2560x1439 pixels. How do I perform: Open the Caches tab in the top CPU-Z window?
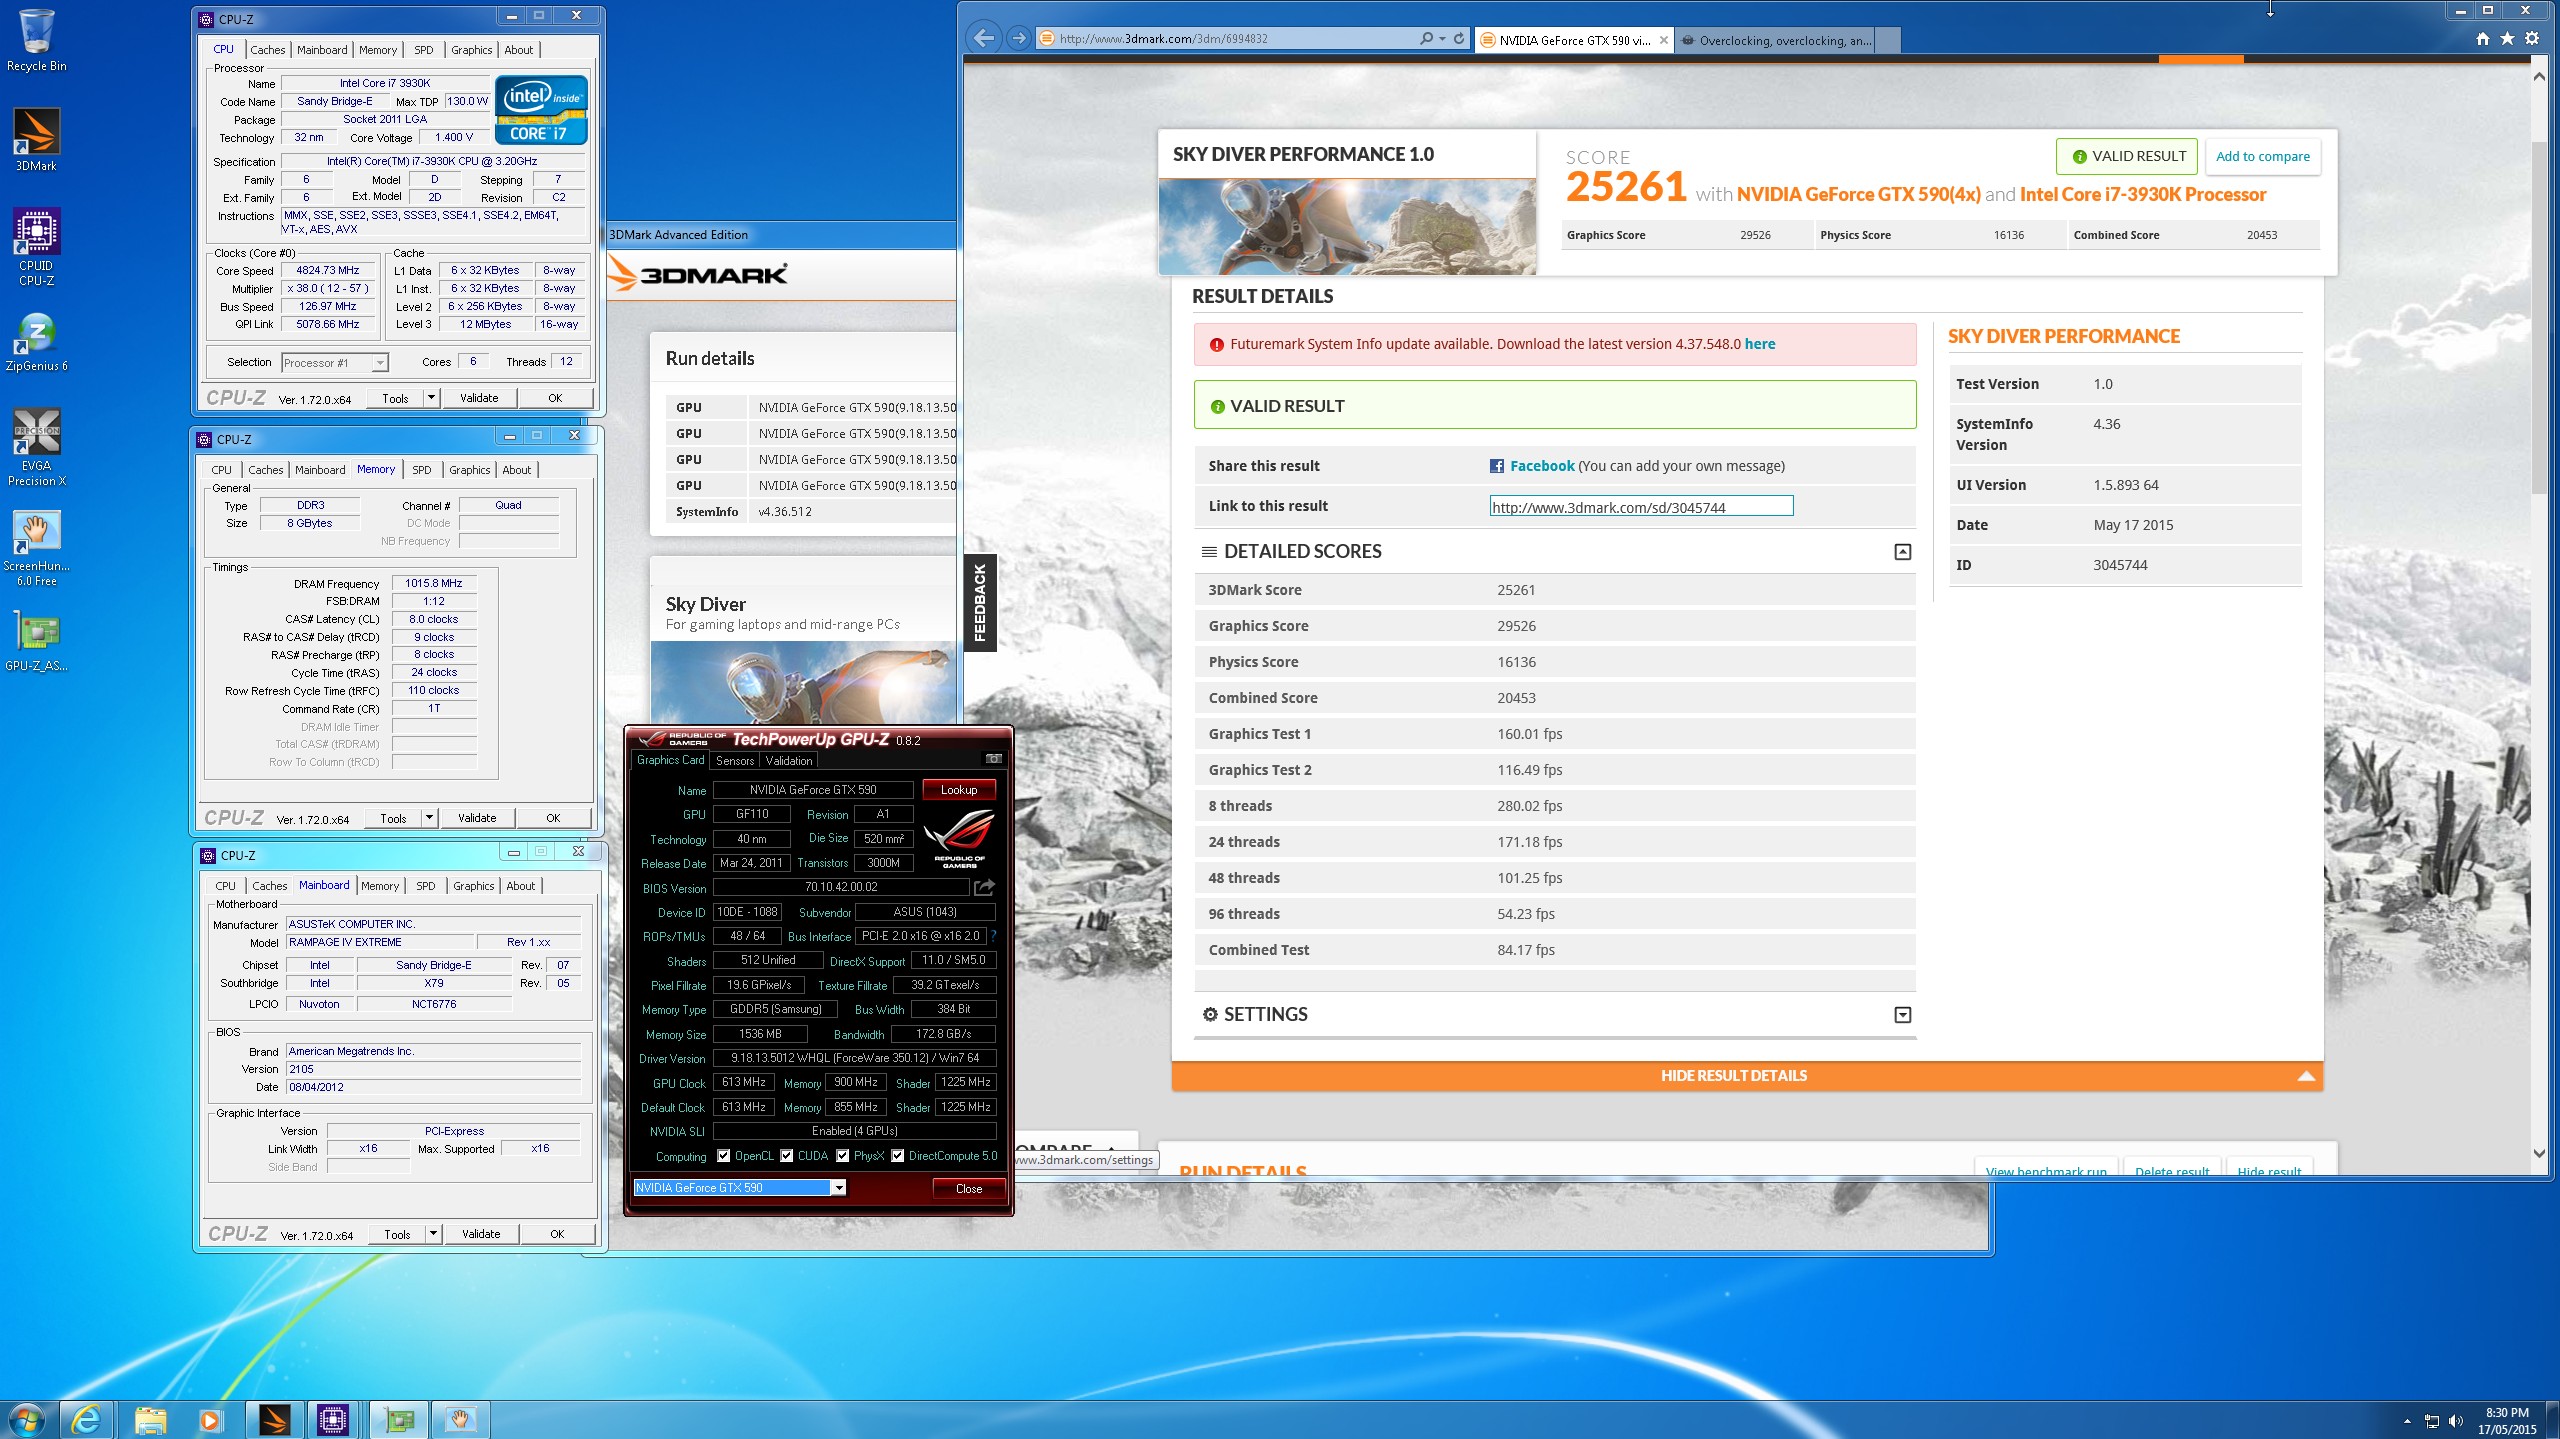(267, 50)
